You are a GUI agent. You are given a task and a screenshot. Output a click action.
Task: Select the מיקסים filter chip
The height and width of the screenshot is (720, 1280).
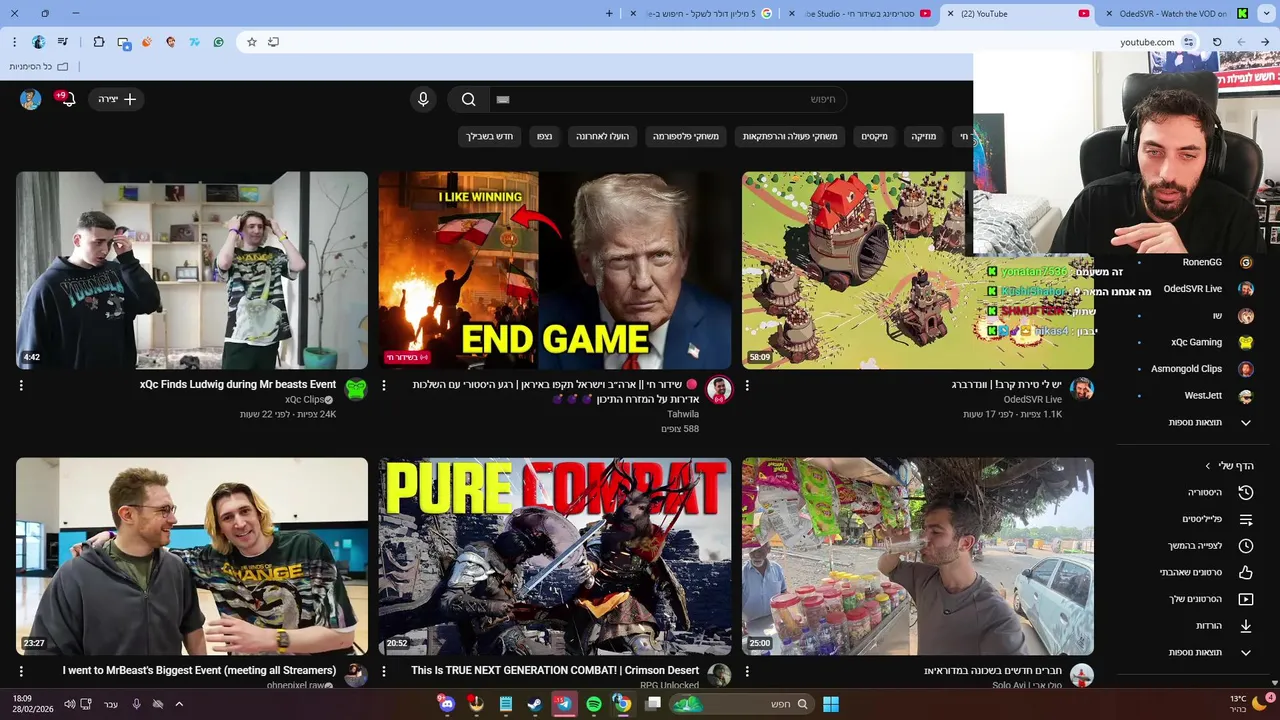point(875,136)
